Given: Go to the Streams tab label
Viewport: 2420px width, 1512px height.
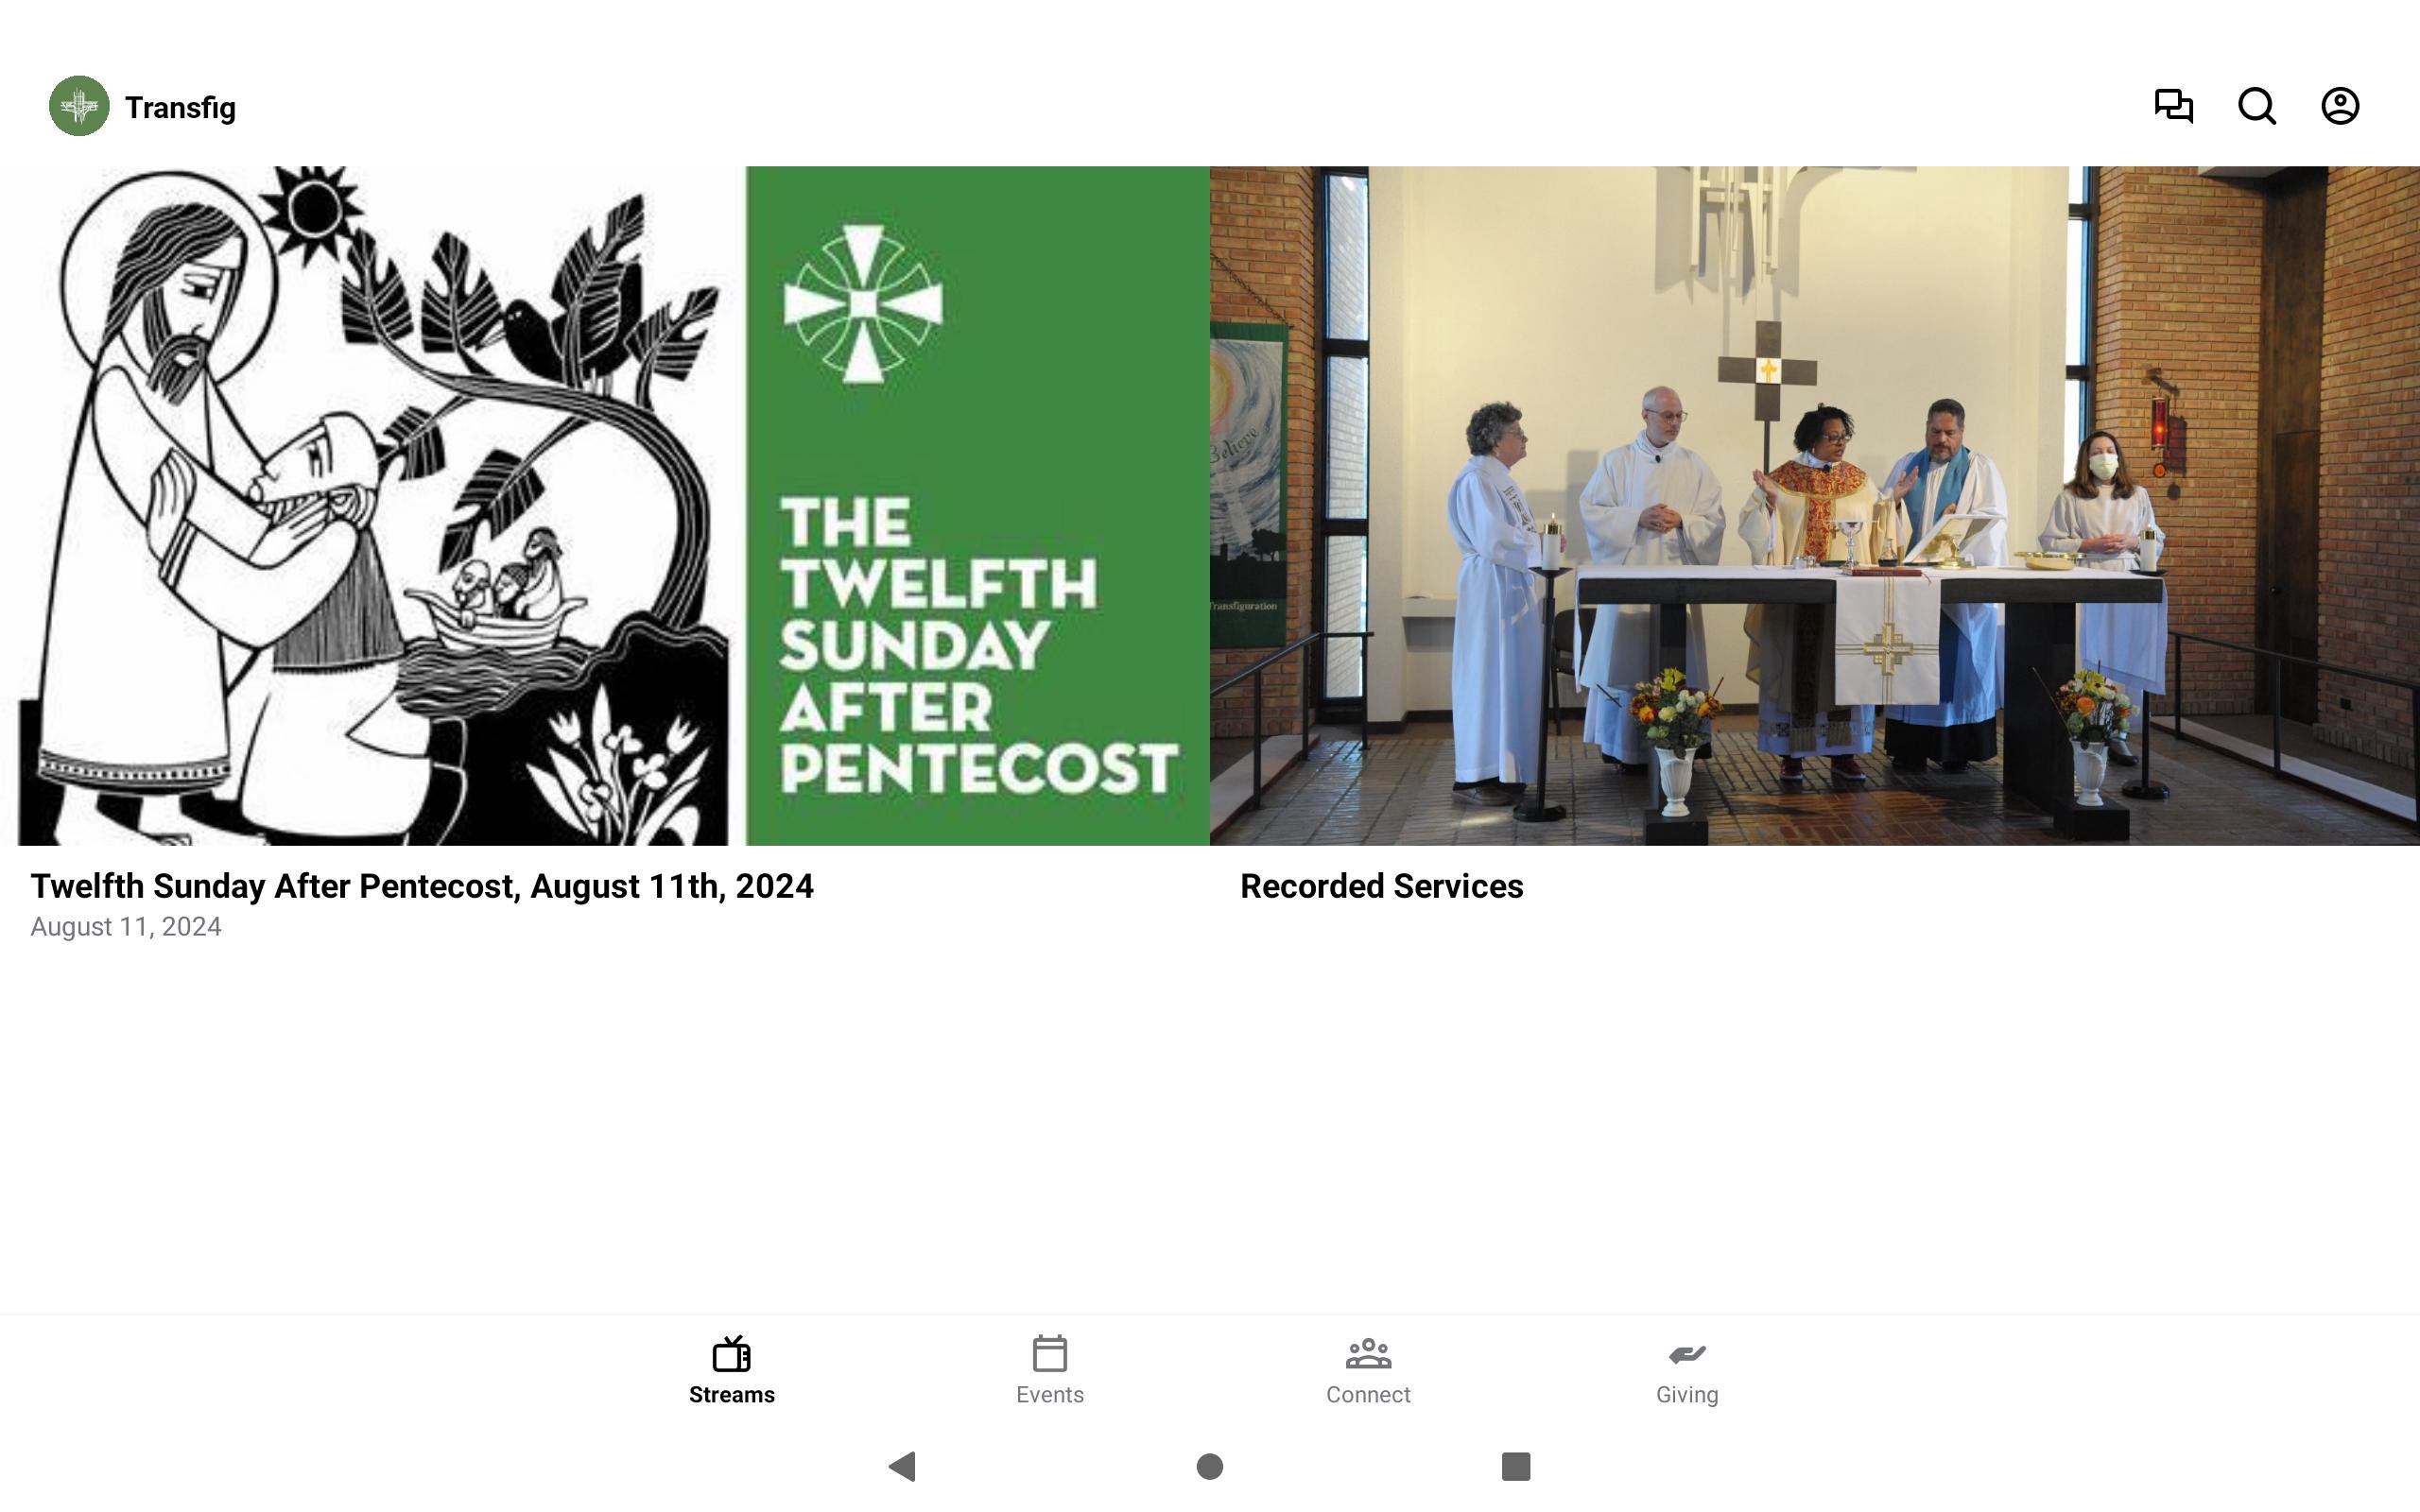Looking at the screenshot, I should click(x=731, y=1395).
